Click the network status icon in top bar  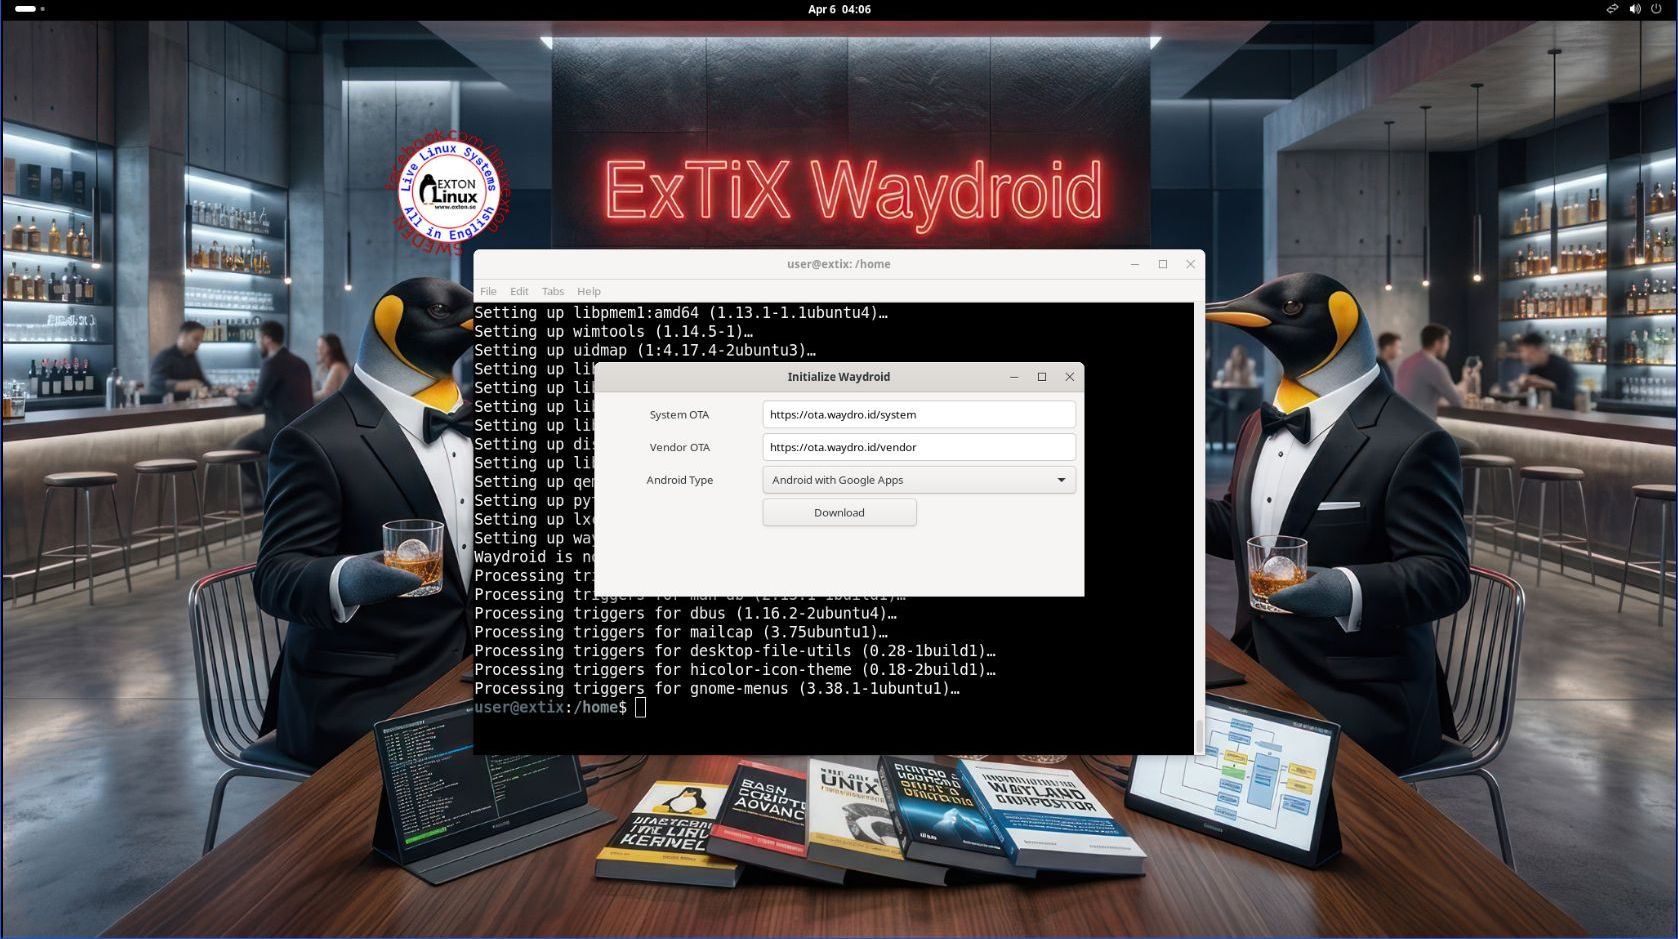[x=1612, y=9]
